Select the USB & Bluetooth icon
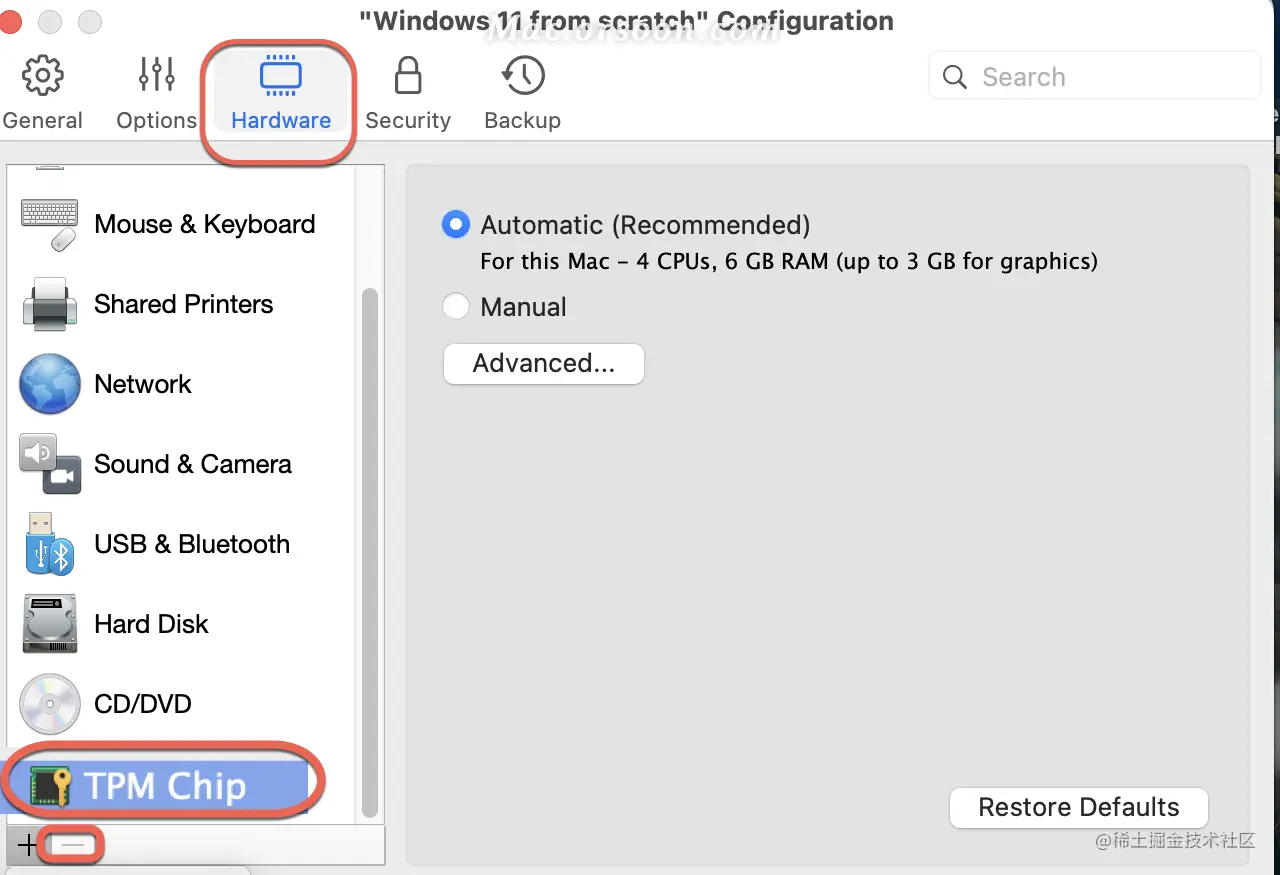Screen dimensions: 1280x875 pyautogui.click(x=49, y=544)
